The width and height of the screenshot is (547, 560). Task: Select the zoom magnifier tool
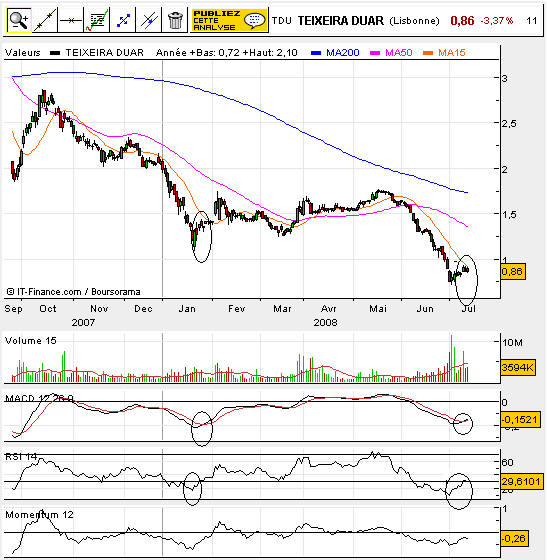[x=19, y=20]
